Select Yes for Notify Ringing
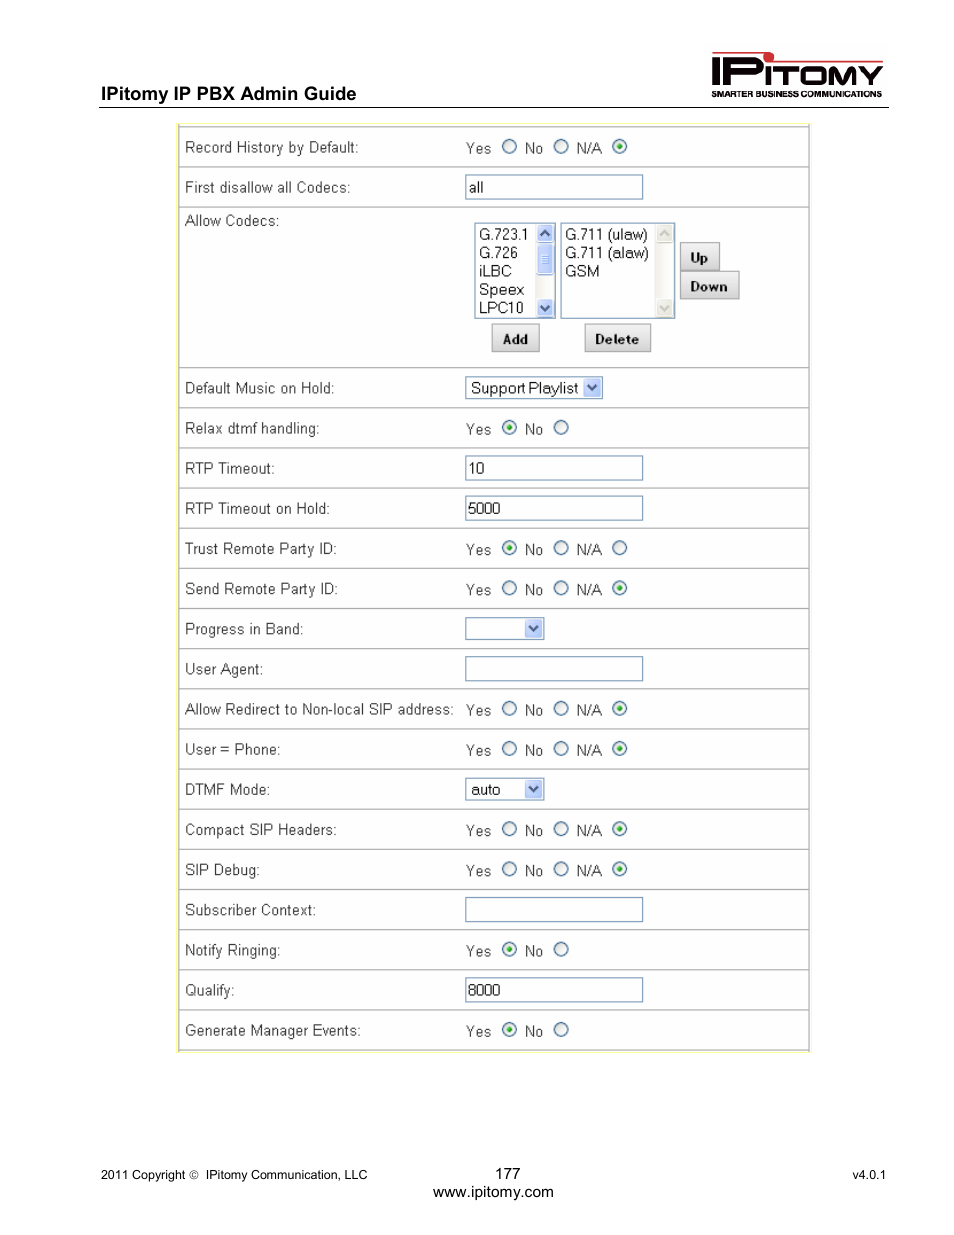The image size is (954, 1235). coord(510,950)
